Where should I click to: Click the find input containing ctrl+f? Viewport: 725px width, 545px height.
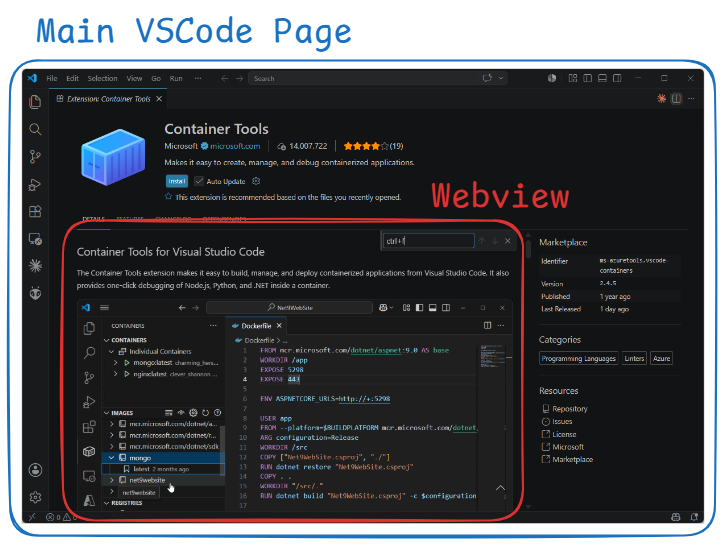coord(429,241)
